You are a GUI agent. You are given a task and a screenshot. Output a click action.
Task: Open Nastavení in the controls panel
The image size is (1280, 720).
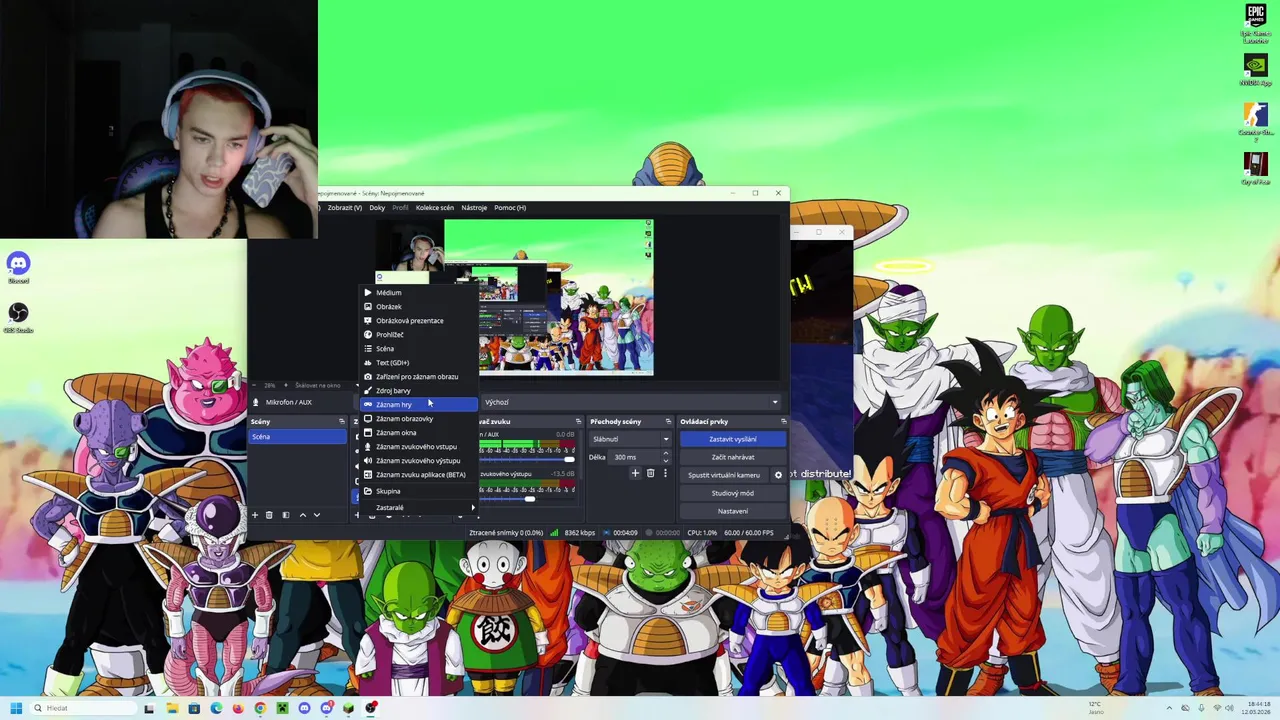click(733, 511)
